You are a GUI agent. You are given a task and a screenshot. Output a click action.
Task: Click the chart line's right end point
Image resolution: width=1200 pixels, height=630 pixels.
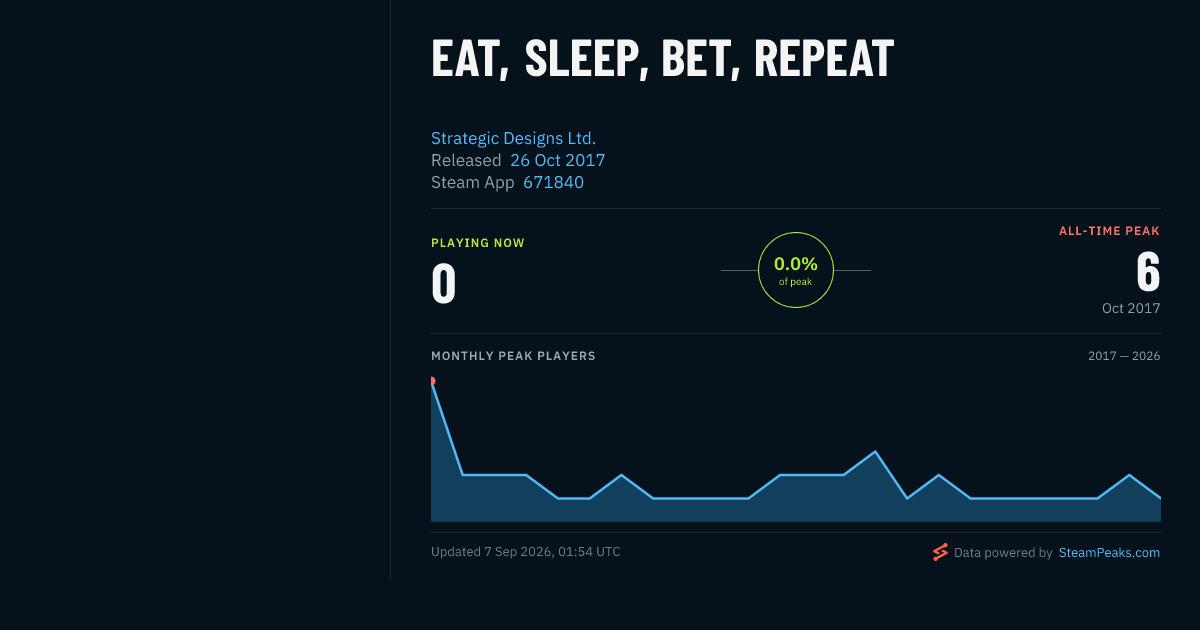1160,497
